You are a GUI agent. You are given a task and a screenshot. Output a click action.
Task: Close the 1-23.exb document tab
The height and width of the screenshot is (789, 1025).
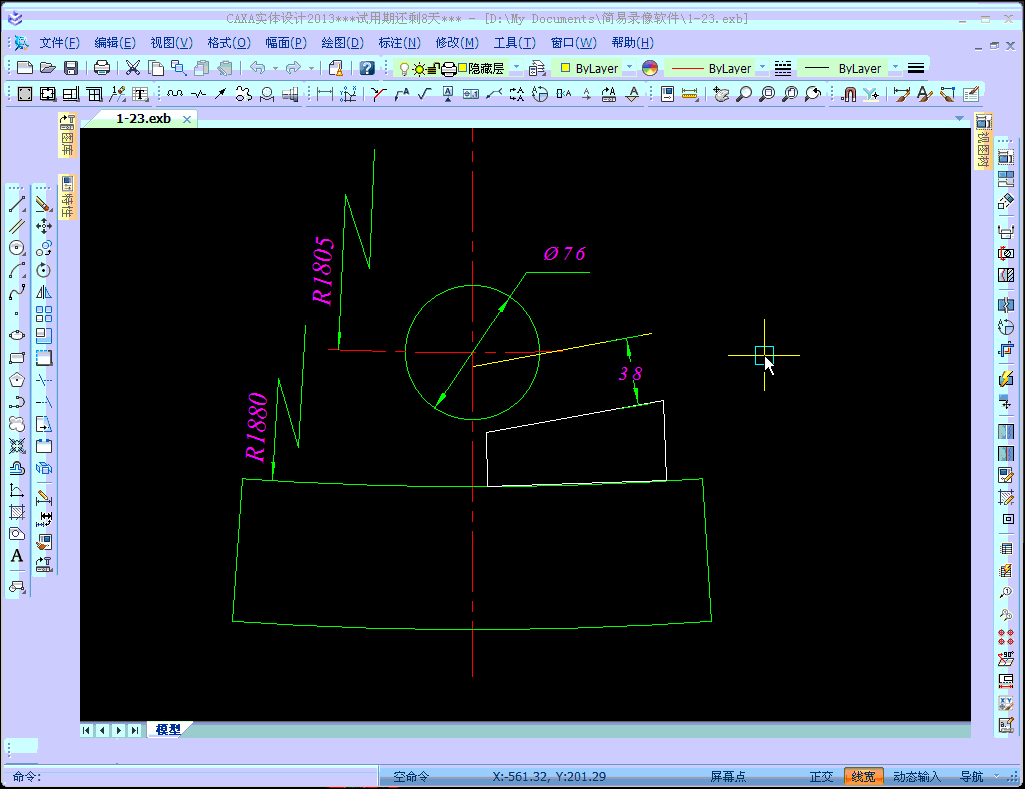click(x=186, y=119)
